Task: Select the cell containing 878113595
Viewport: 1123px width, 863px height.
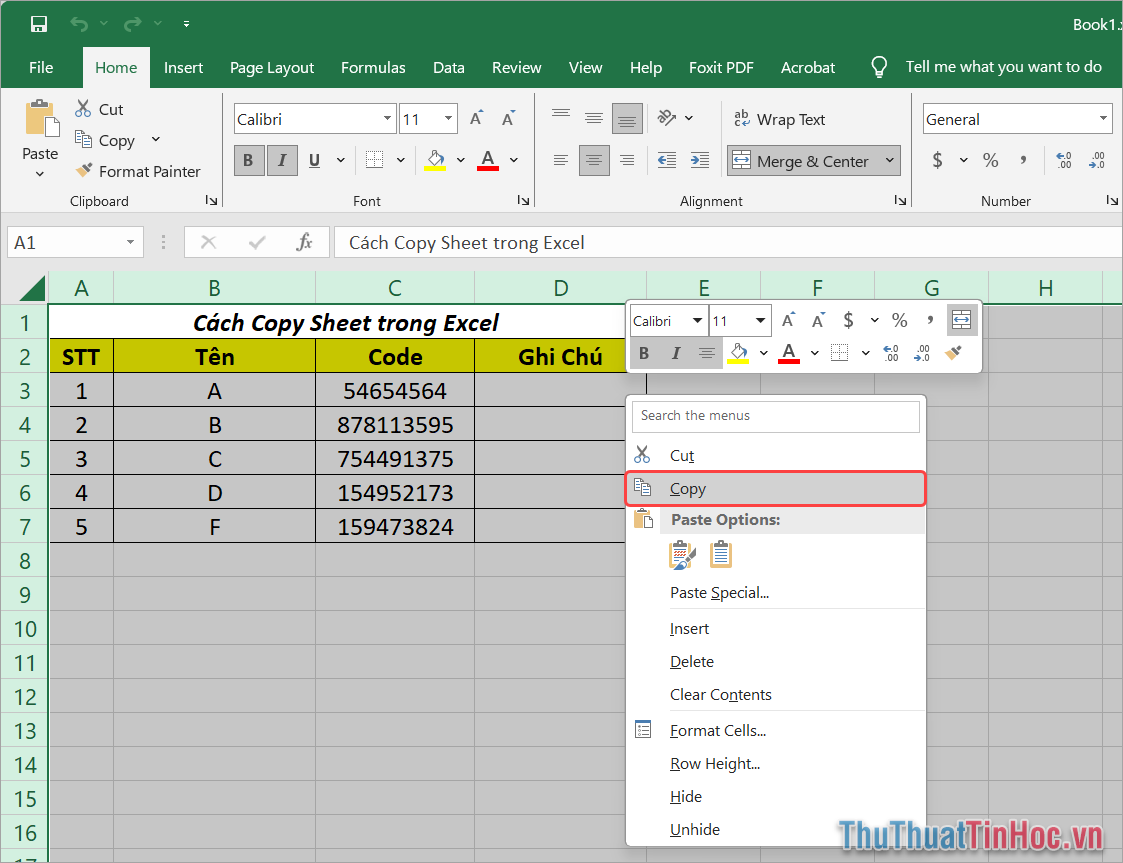Action: tap(395, 425)
